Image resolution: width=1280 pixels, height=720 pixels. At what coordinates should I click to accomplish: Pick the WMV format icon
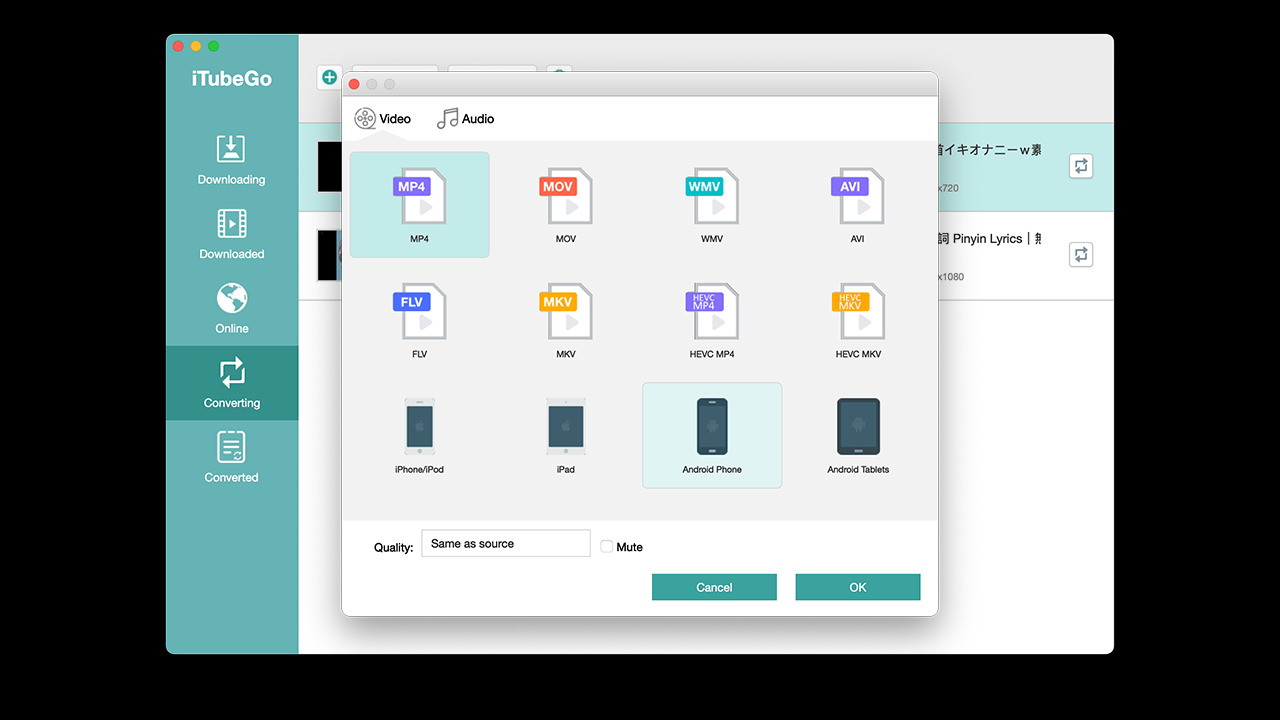point(711,197)
